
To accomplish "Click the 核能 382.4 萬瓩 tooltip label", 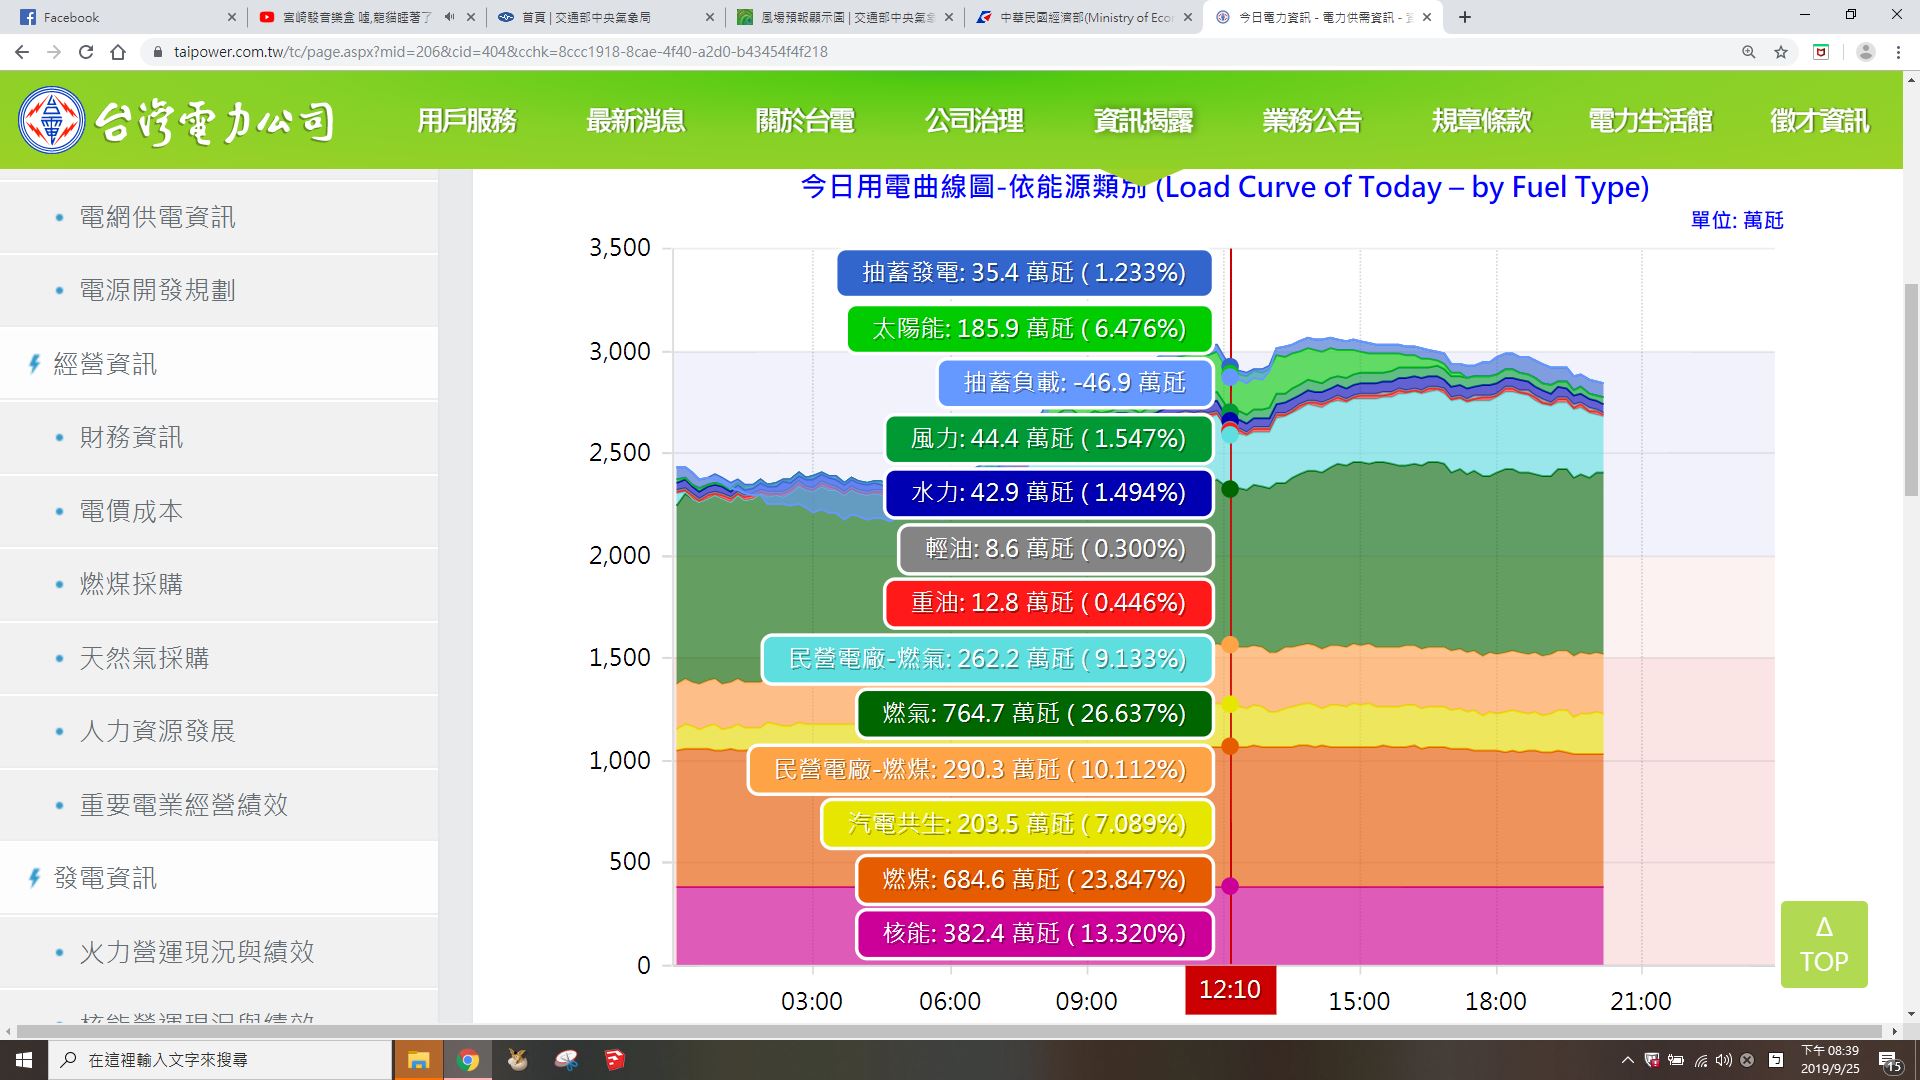I will (1034, 933).
